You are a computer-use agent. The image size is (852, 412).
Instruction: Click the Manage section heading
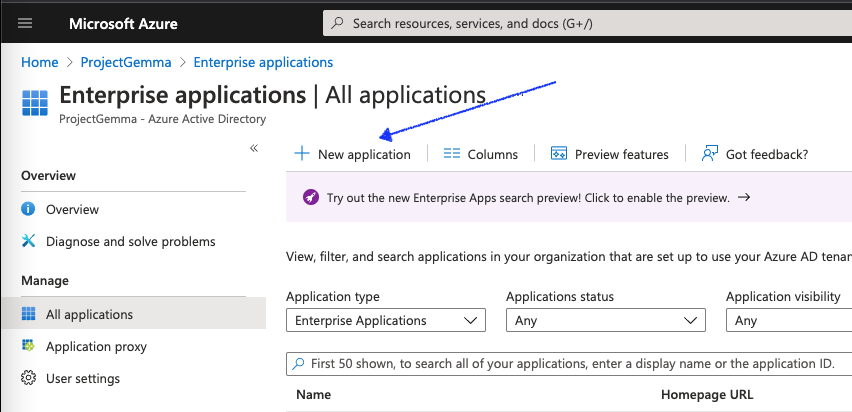click(x=45, y=280)
